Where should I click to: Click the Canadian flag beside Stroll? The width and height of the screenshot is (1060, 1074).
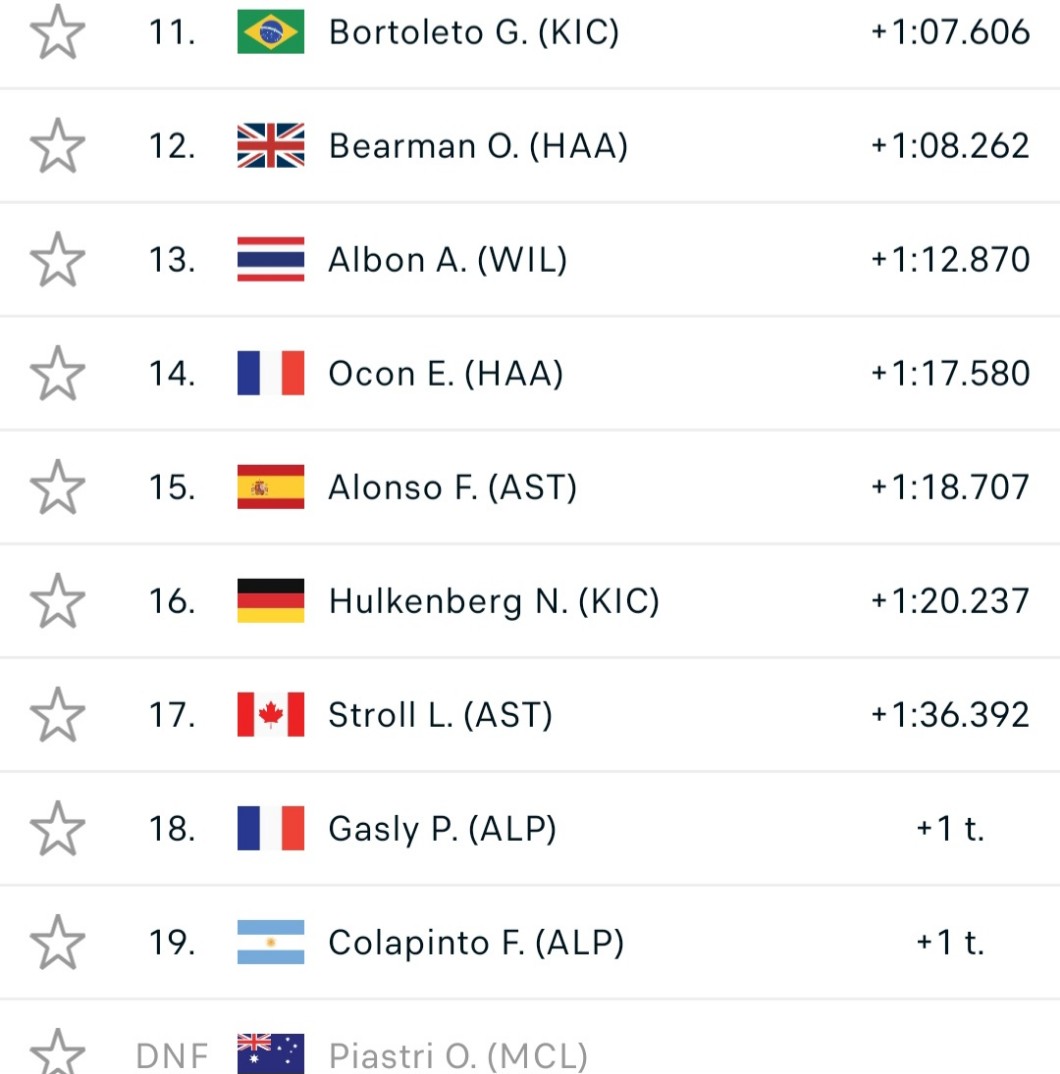(x=271, y=715)
